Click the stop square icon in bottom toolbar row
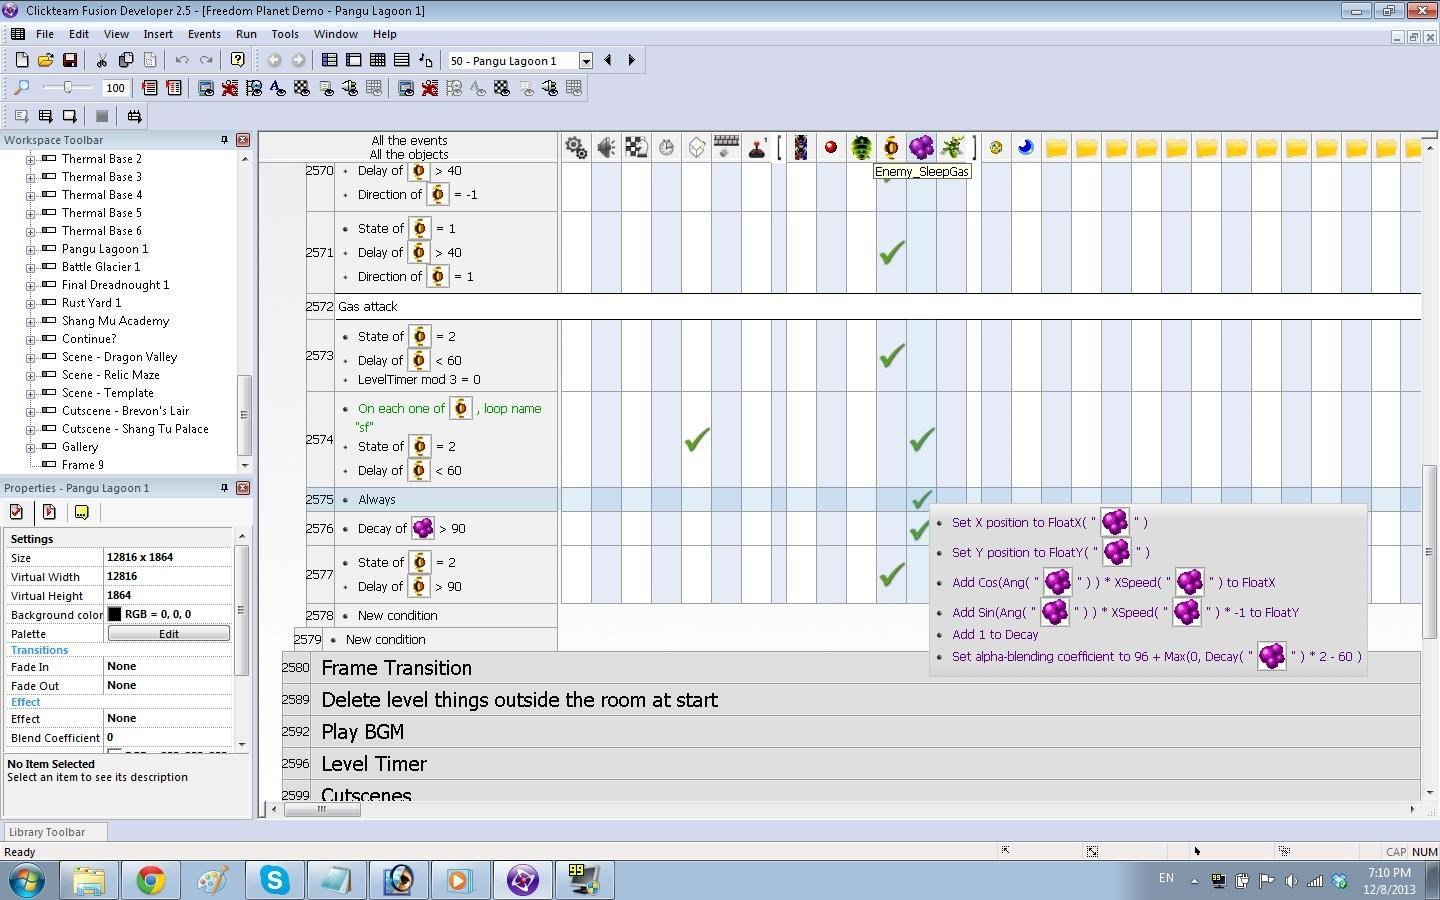 pos(101,116)
